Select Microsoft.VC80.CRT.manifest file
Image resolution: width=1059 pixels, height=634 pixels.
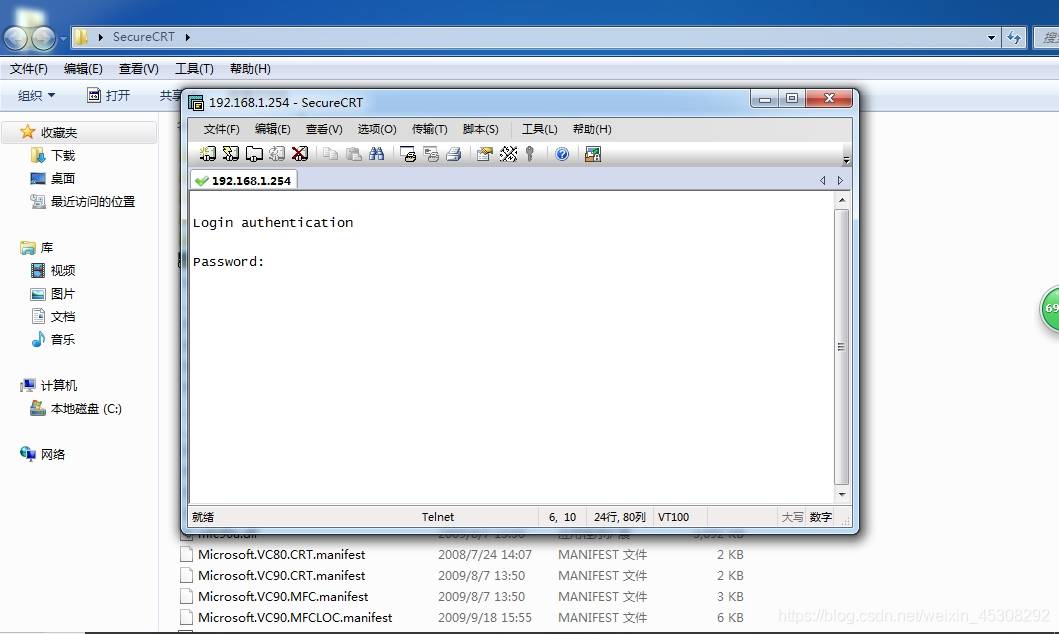pos(281,555)
